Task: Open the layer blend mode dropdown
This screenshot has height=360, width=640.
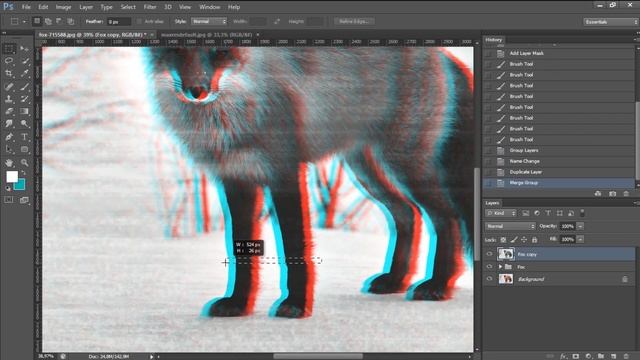Action: (510, 226)
